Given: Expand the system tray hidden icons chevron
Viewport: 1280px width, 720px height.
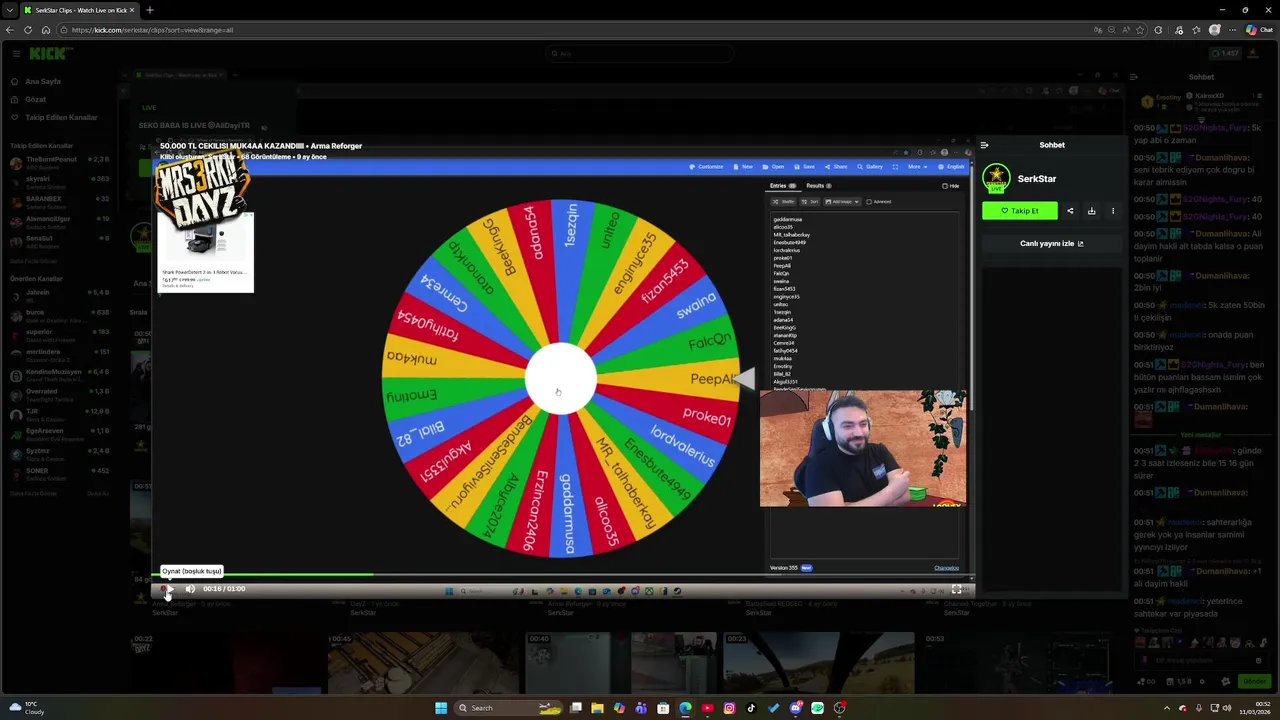Looking at the screenshot, I should [1166, 708].
